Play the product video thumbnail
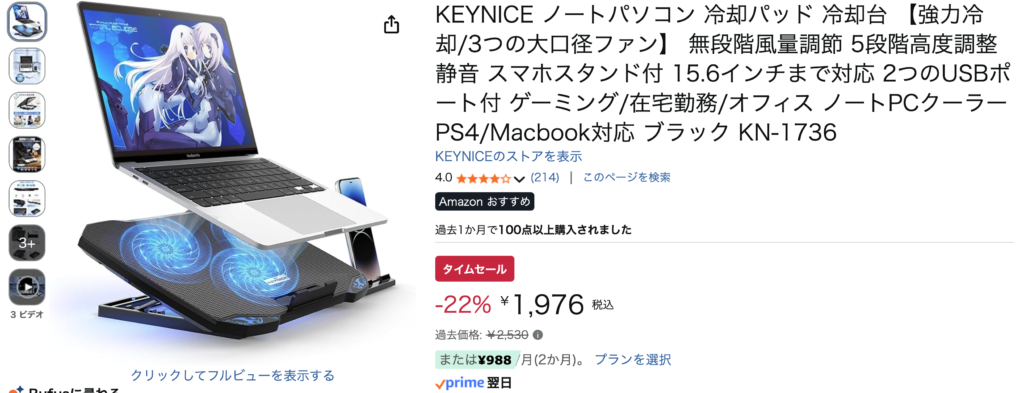Viewport: 1024px width, 393px height. coord(27,287)
